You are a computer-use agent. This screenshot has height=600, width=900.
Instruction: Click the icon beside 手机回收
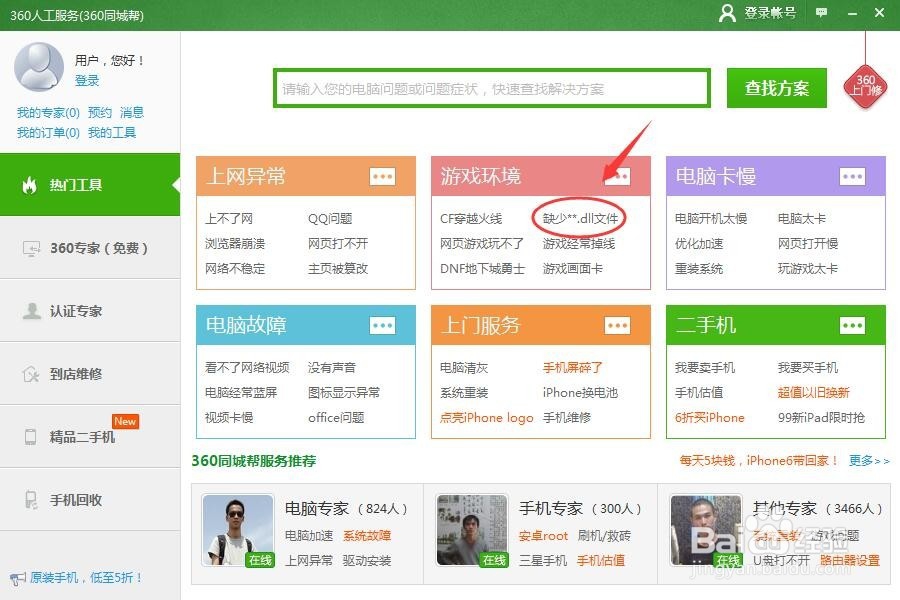(x=31, y=500)
